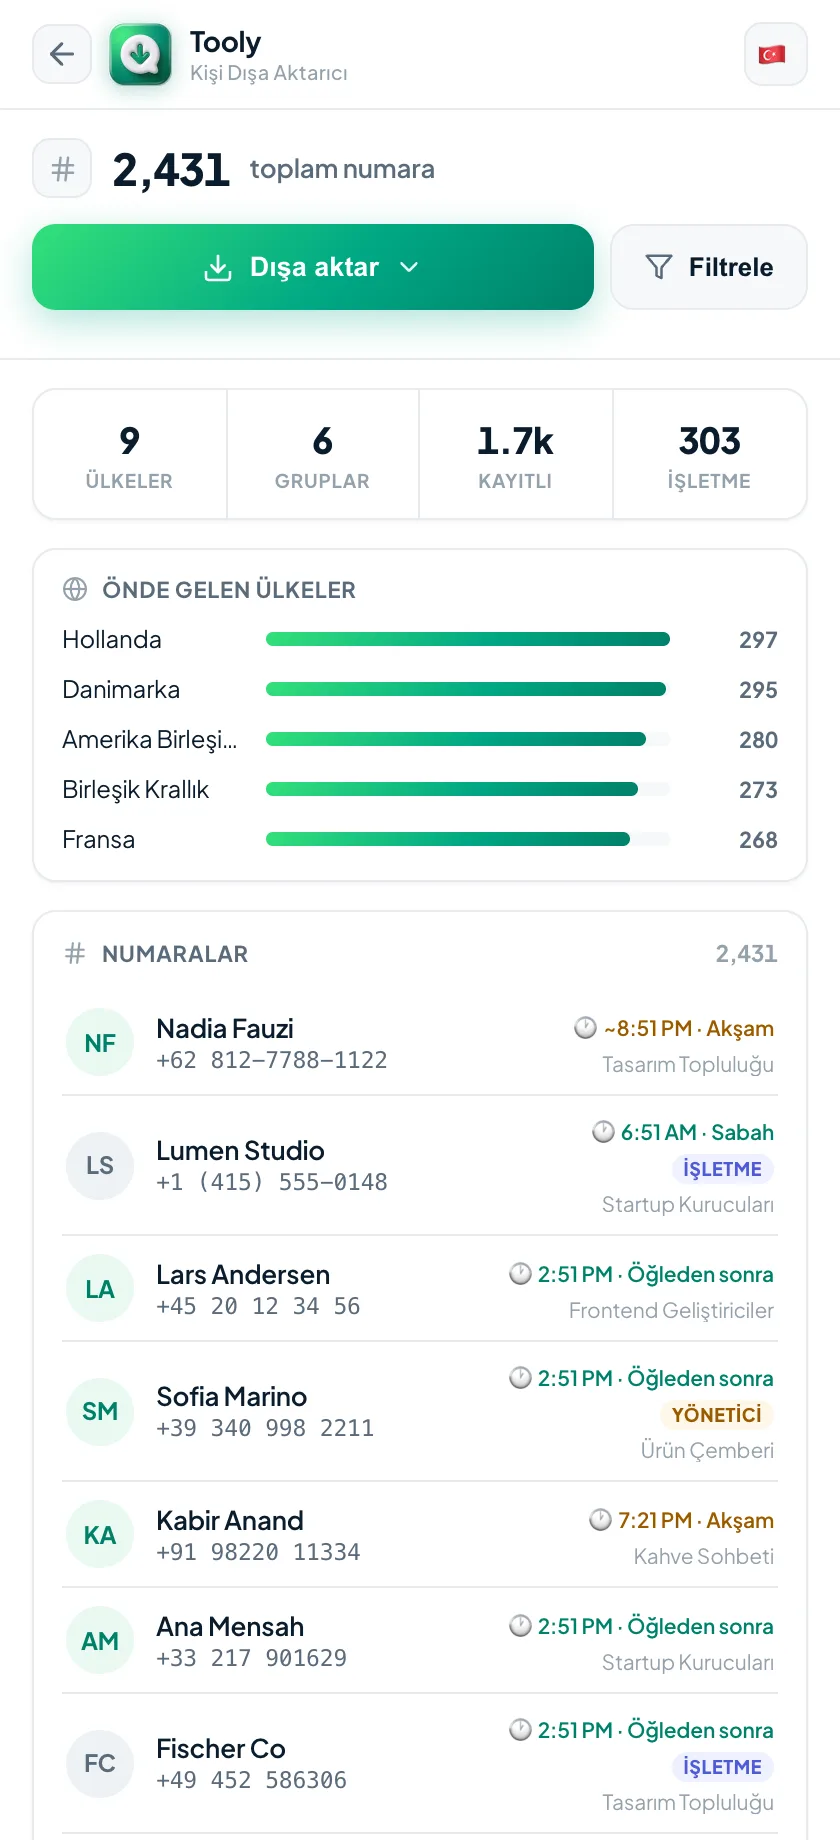This screenshot has height=1840, width=840.
Task: Click the clock icon on Ana Mensah's row
Action: tap(520, 1625)
